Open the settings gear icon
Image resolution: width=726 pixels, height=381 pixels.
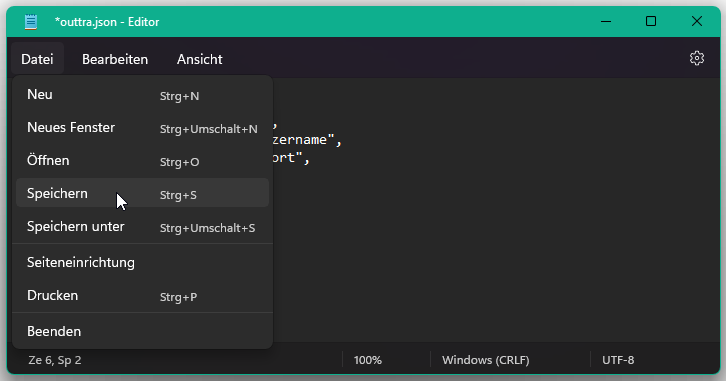pyautogui.click(x=696, y=58)
